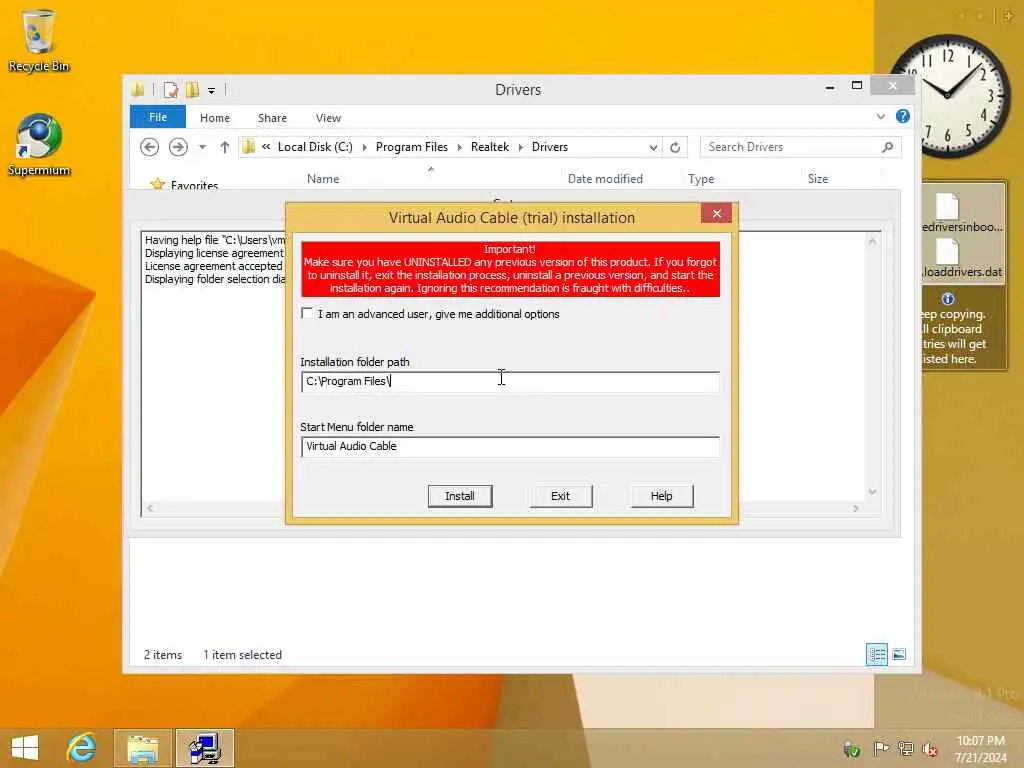Go back in Drivers Explorer window
This screenshot has width=1024, height=768.
150,147
